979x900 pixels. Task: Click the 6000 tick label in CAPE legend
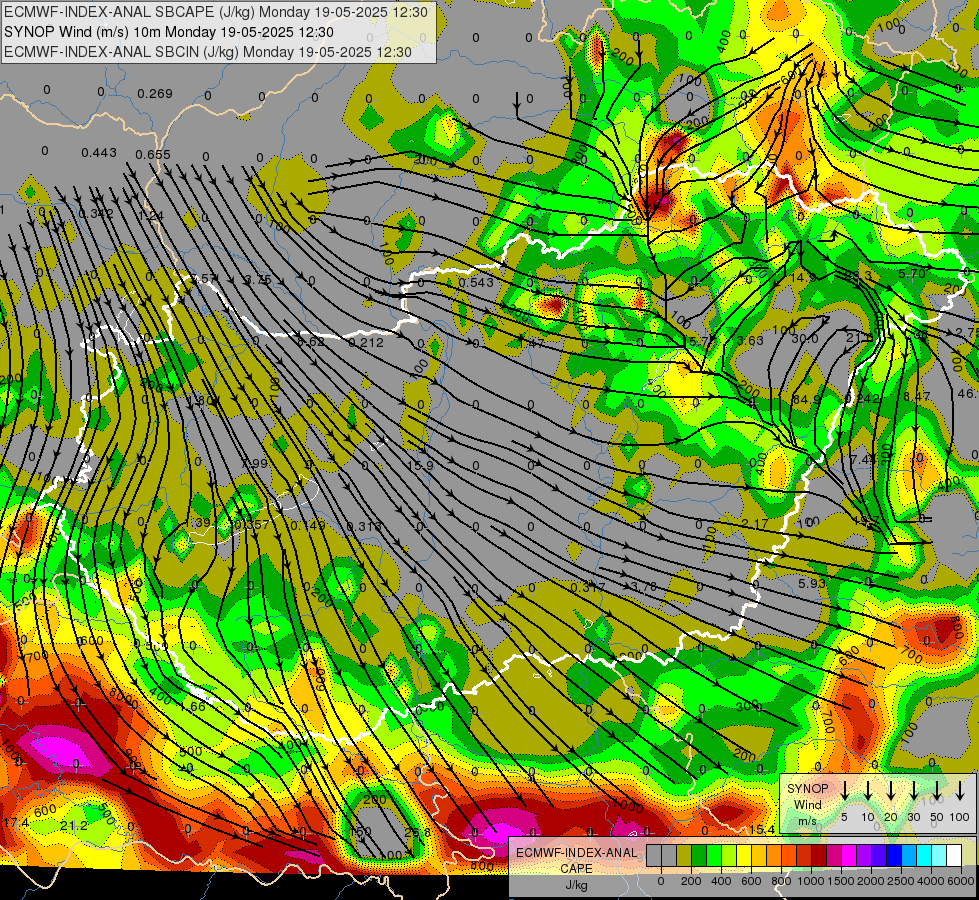pyautogui.click(x=960, y=881)
